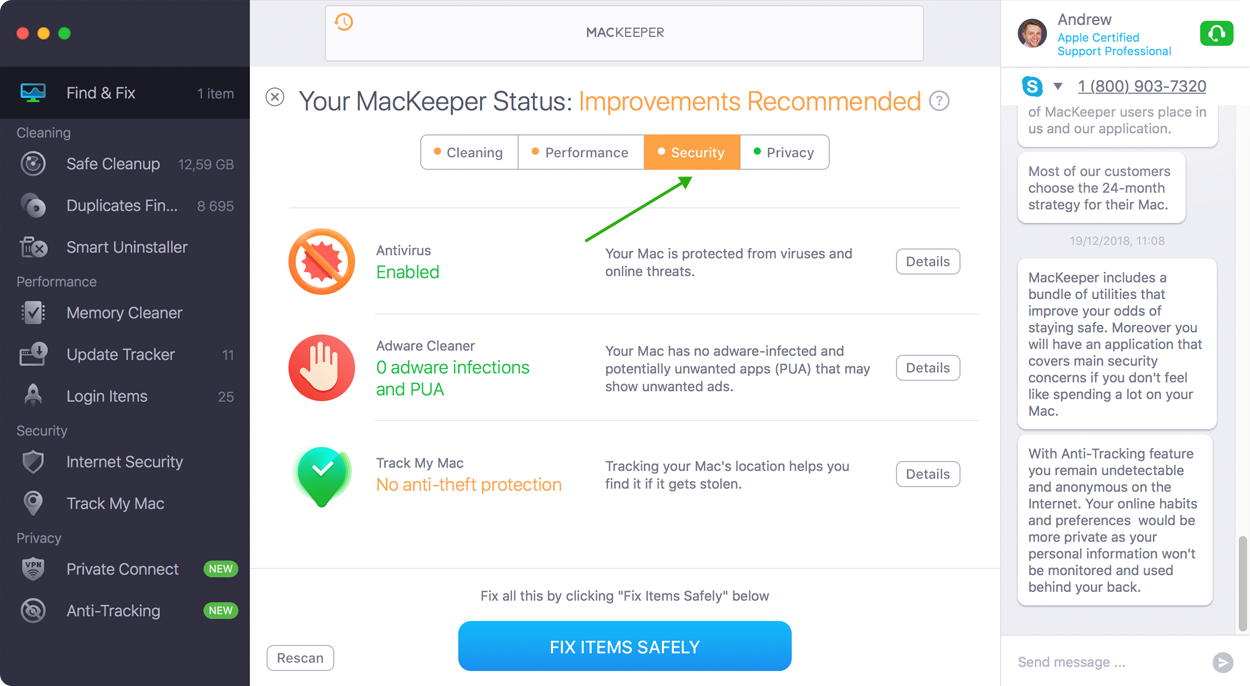Click the Rescan button

click(x=300, y=658)
